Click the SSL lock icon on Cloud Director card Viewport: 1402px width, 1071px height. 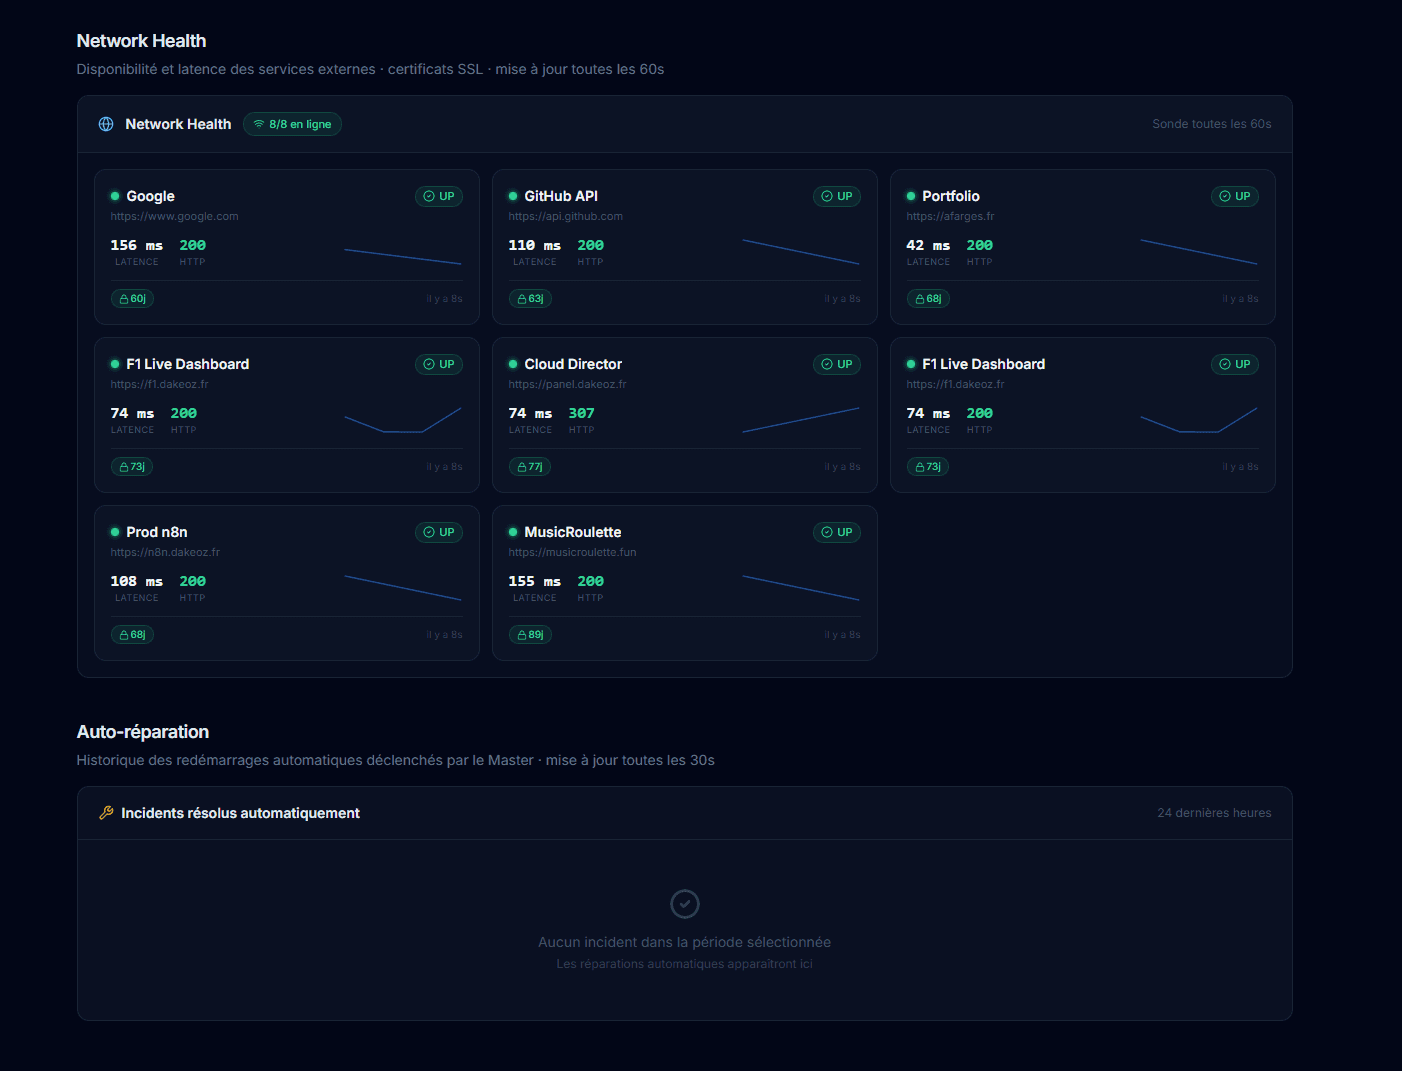point(522,467)
